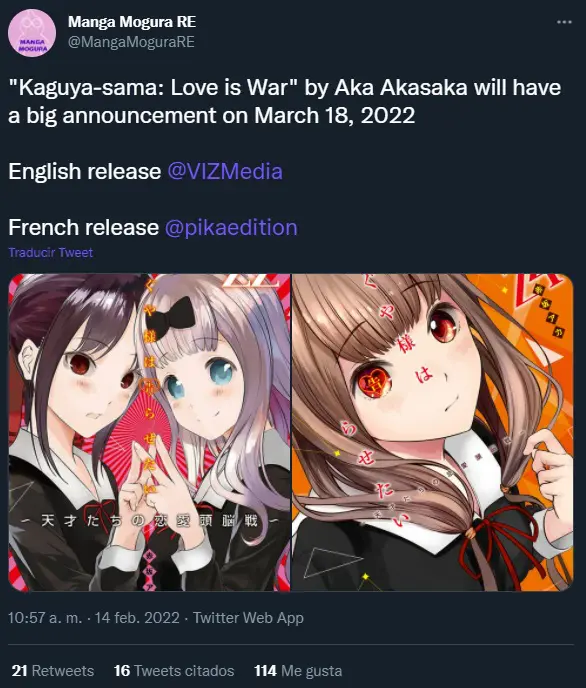Open the Manga Mogura RE profile avatar

tap(32, 33)
